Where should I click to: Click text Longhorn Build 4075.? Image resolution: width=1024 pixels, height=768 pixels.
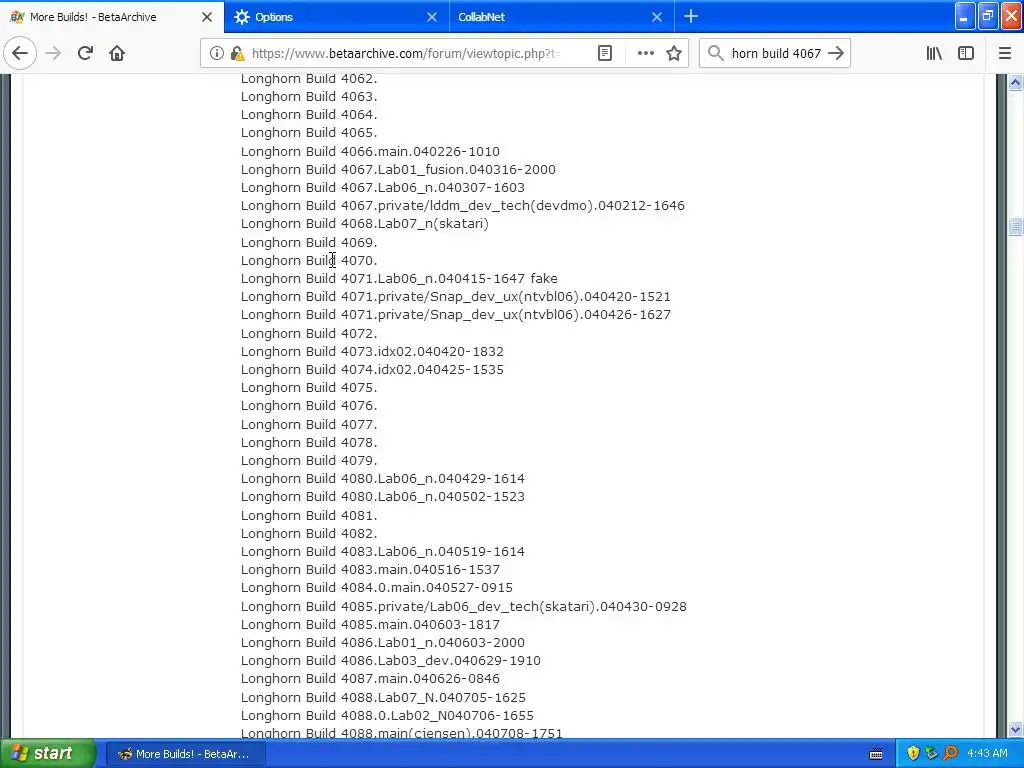(309, 388)
